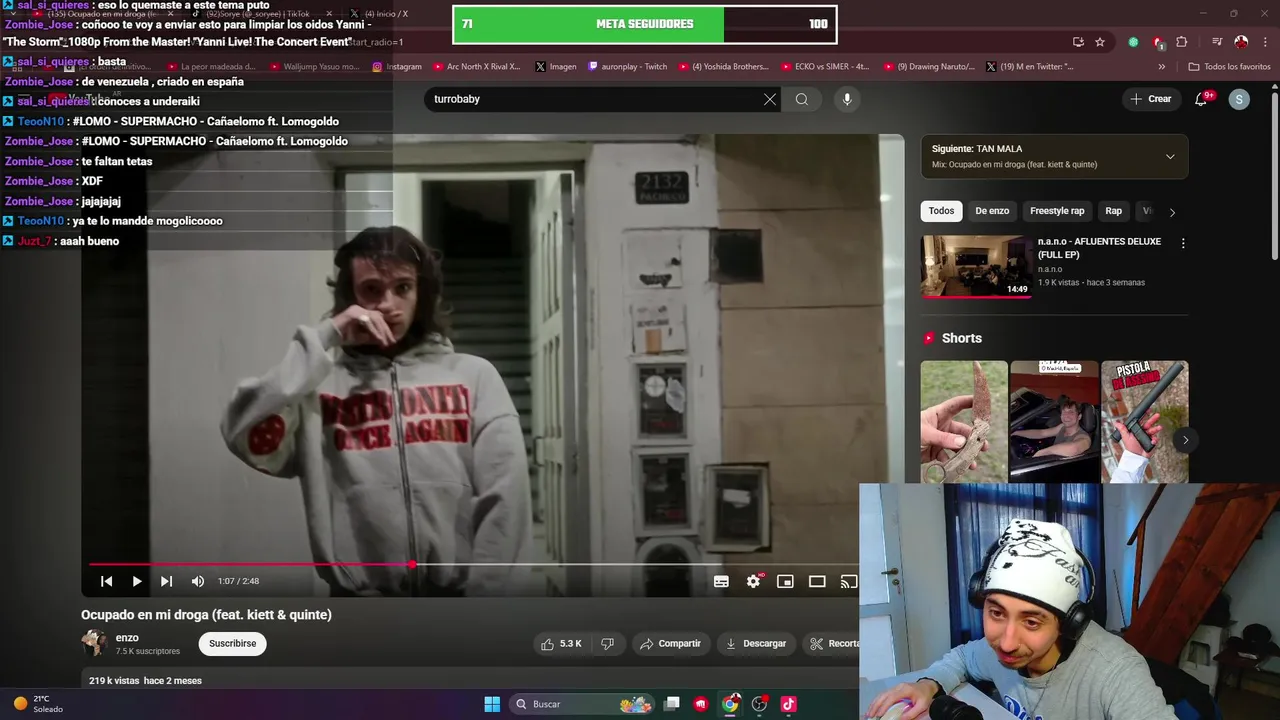Open the weather widget 21°C Soleado
Viewport: 1280px width, 720px height.
[x=38, y=704]
